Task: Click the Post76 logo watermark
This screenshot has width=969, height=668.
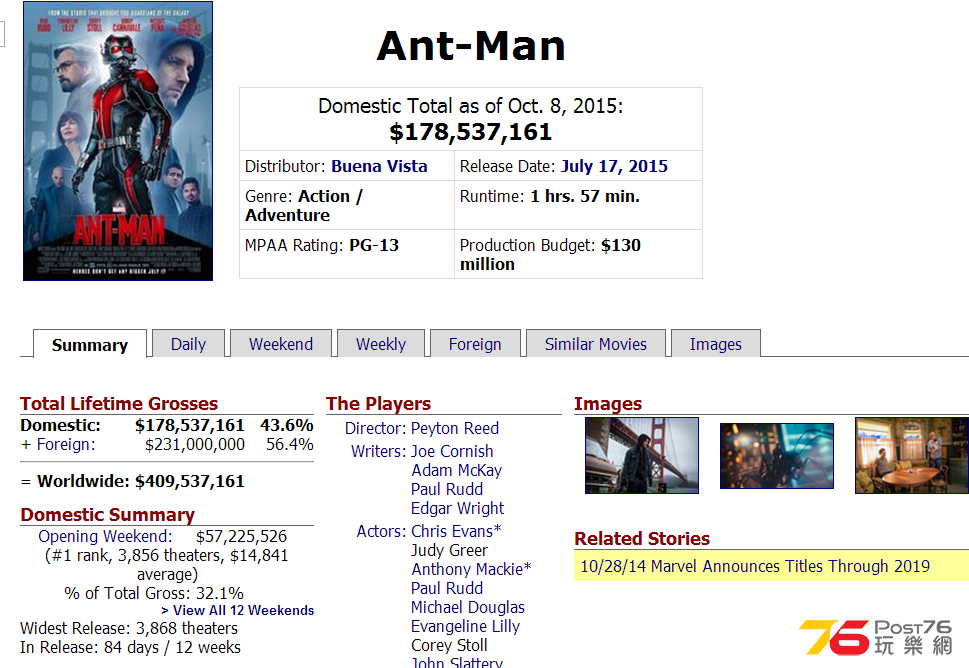Action: pos(876,637)
